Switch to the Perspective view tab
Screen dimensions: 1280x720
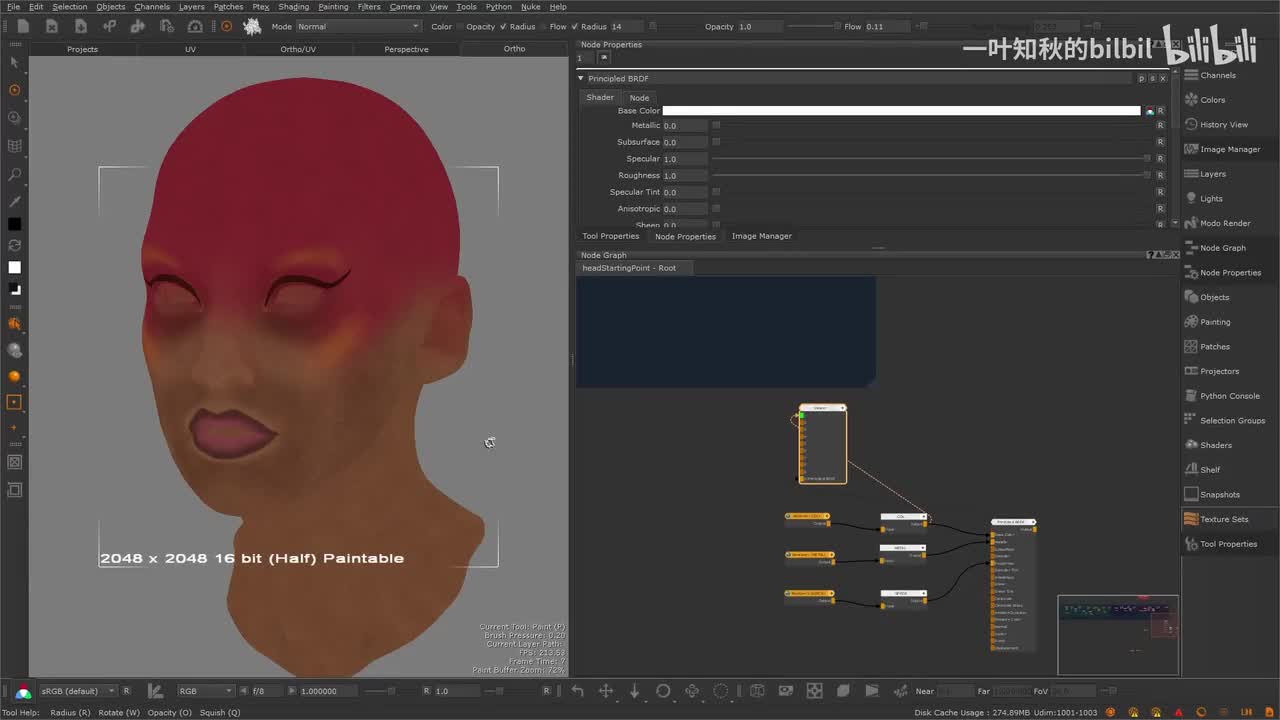(406, 49)
